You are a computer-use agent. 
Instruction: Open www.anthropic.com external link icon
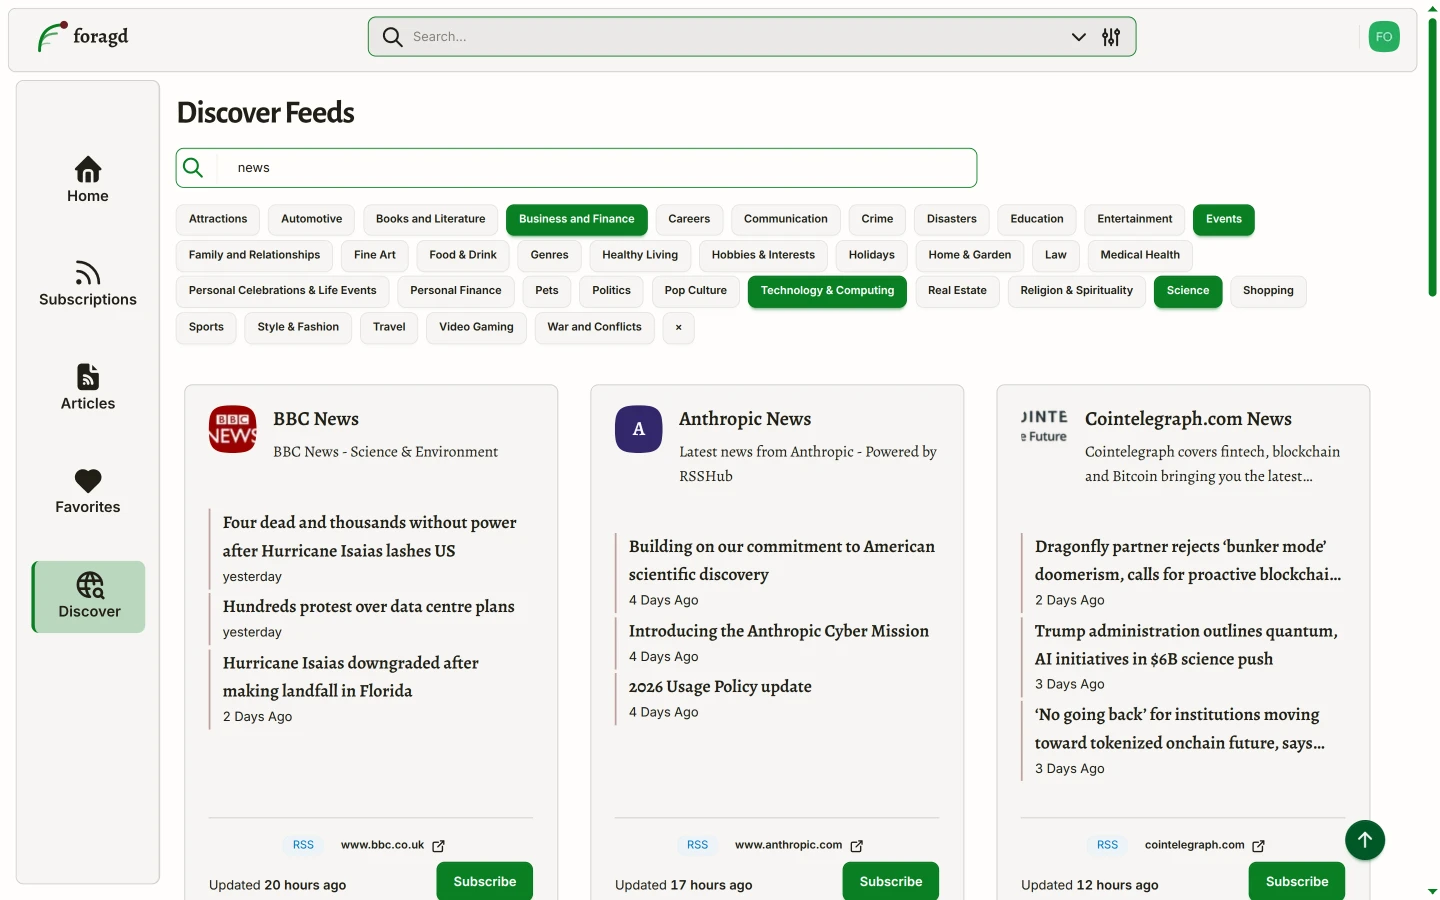tap(856, 846)
